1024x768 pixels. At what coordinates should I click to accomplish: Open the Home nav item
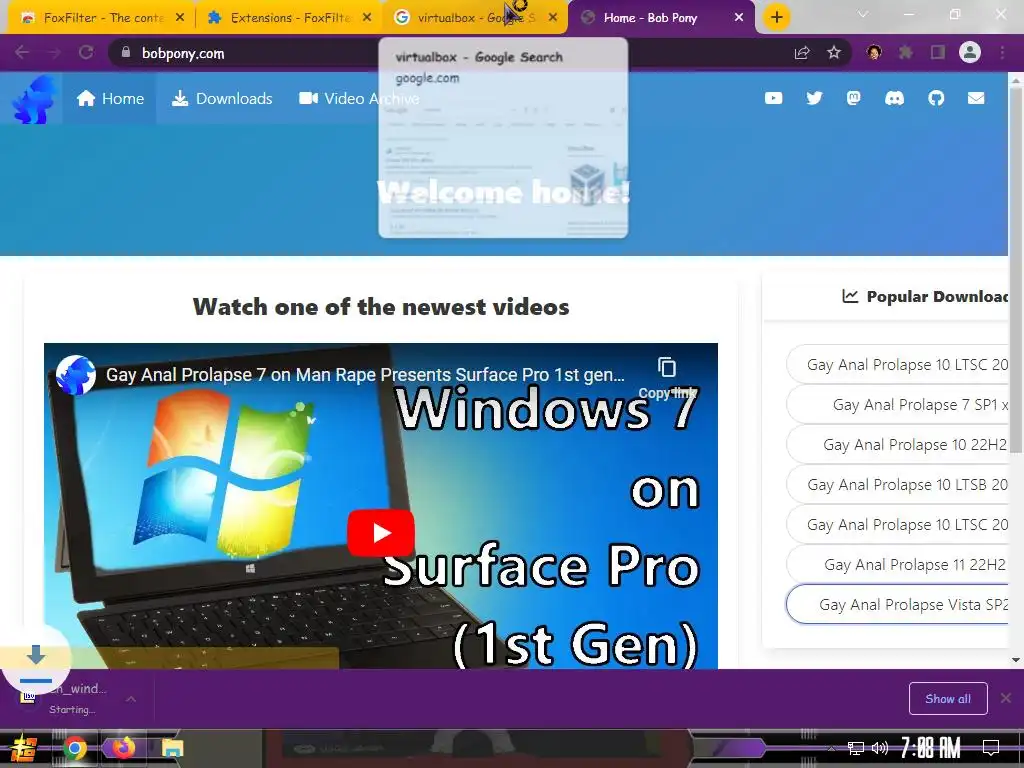coord(110,99)
